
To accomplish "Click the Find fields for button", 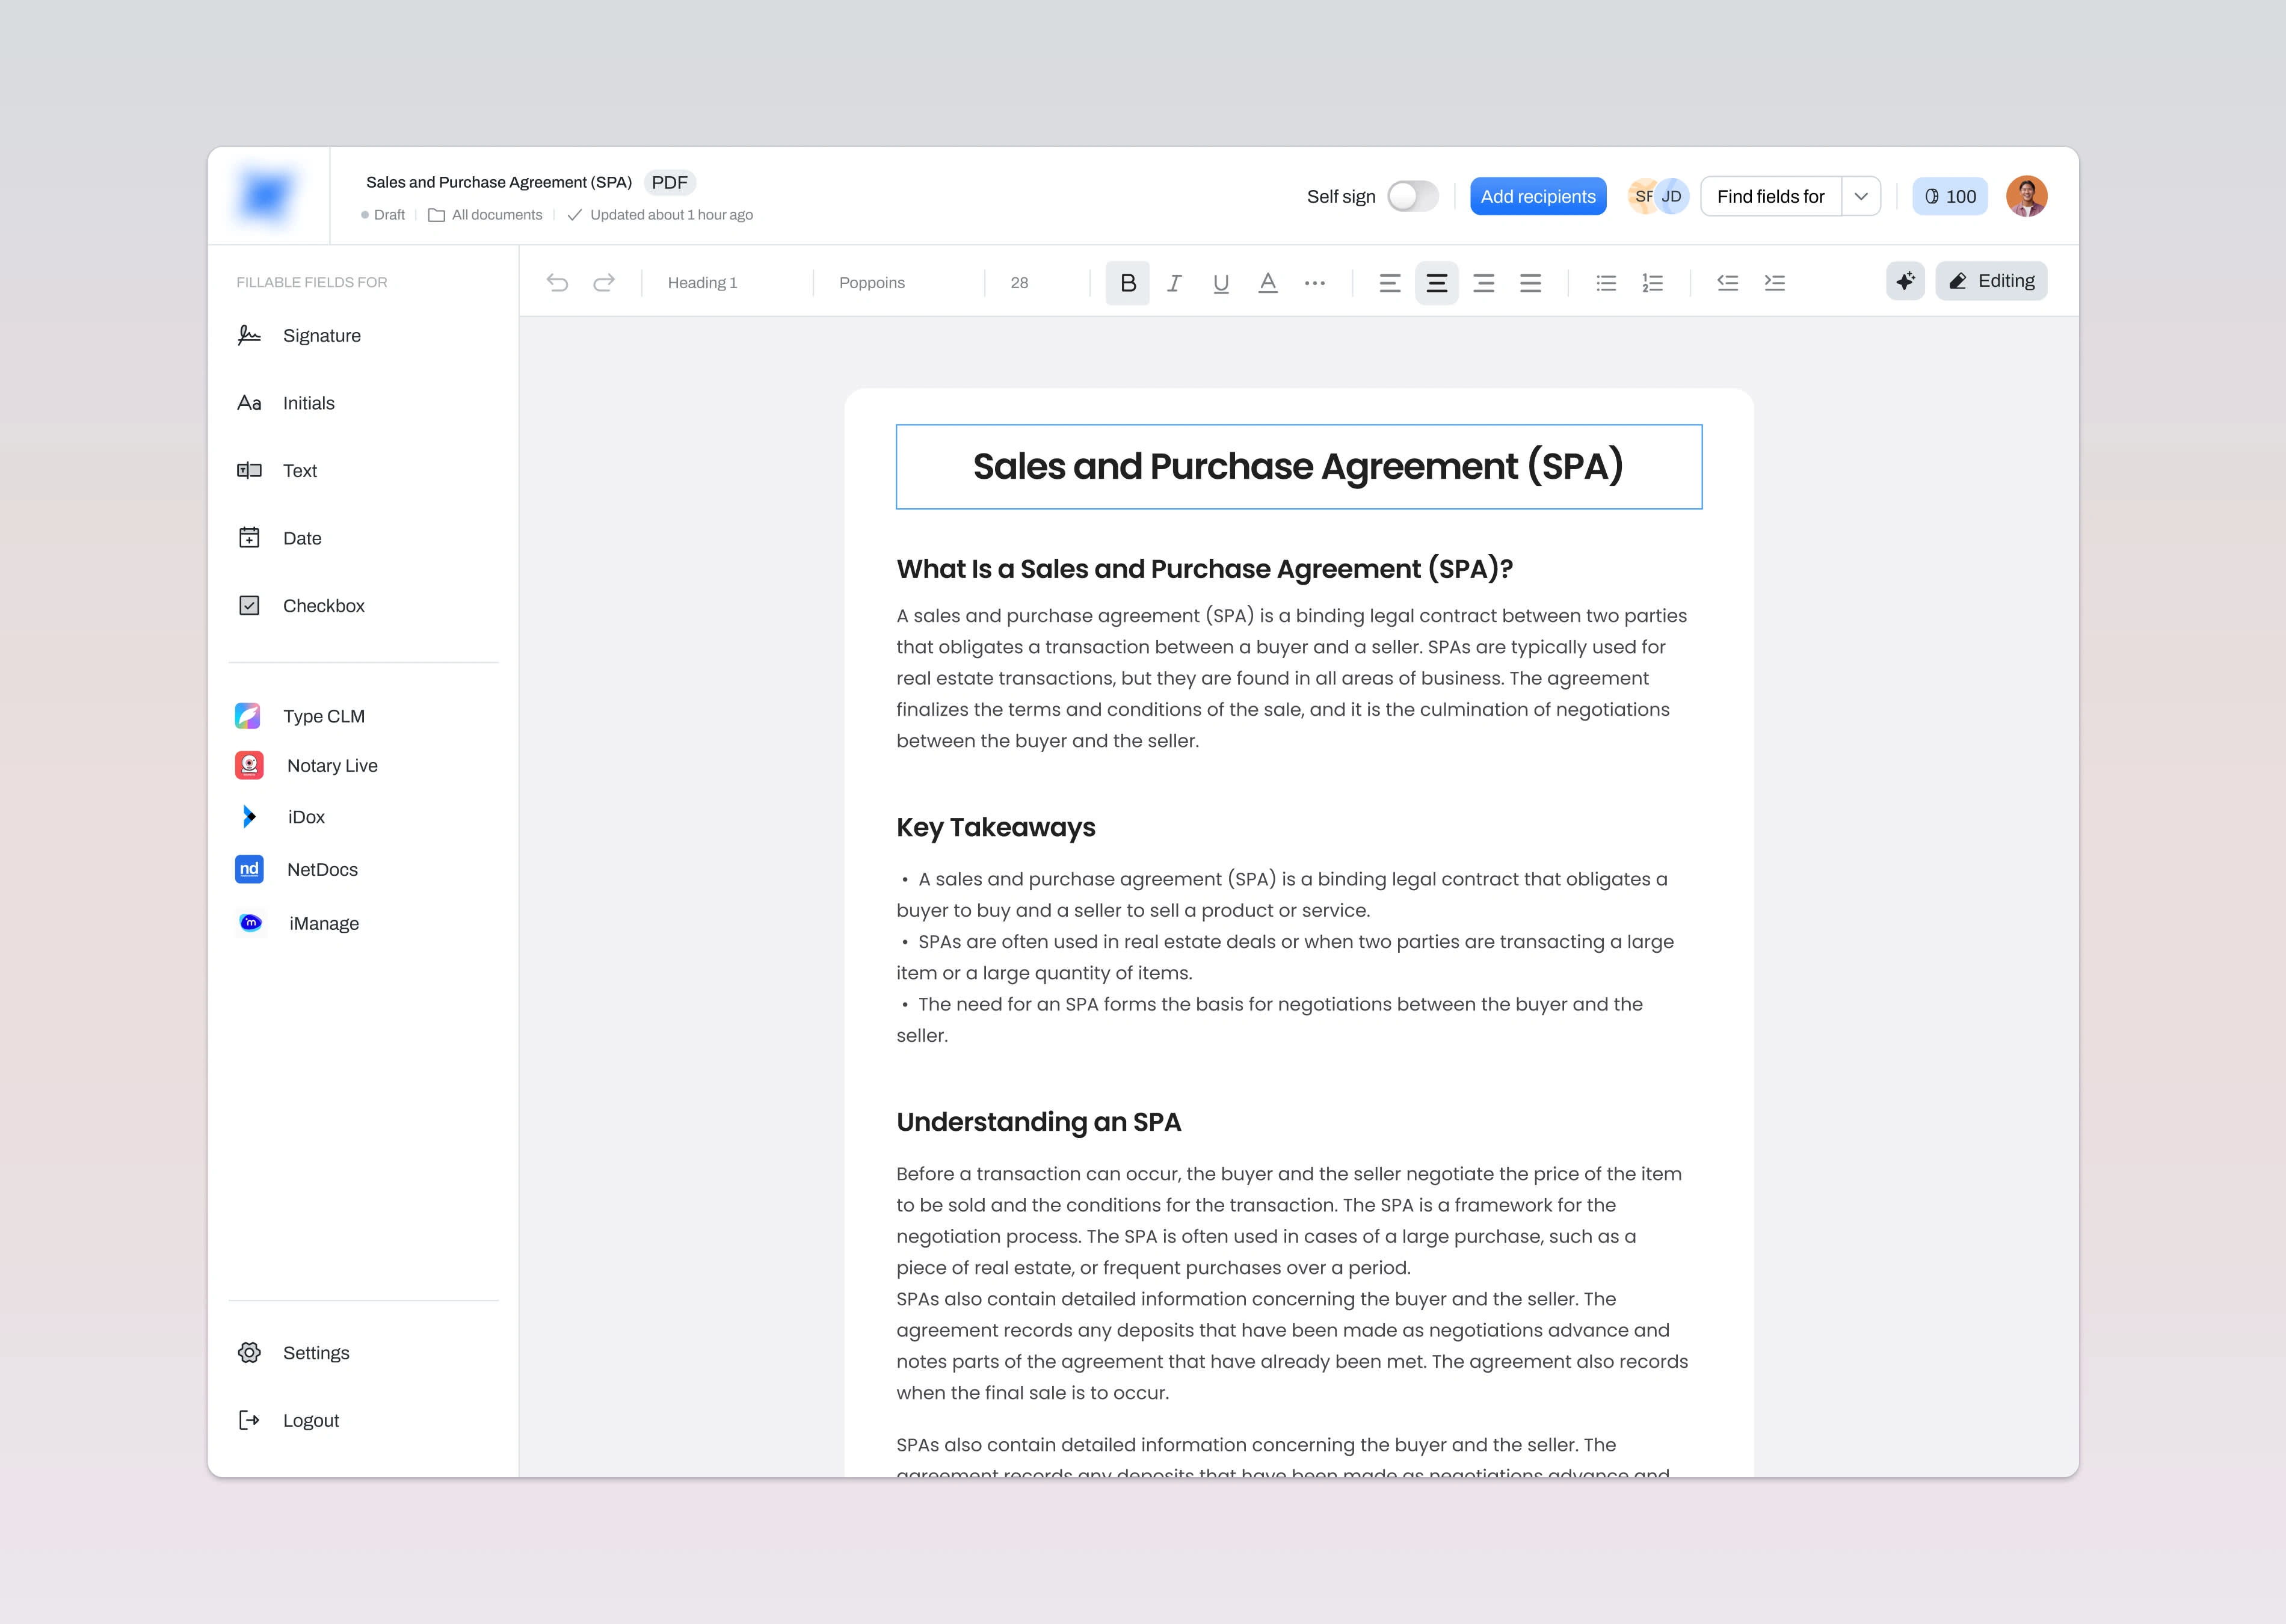I will (1771, 196).
